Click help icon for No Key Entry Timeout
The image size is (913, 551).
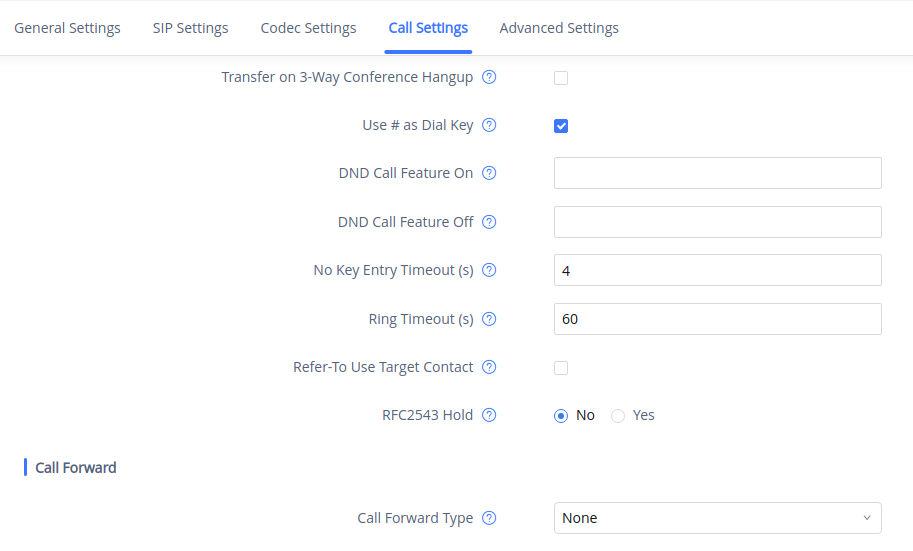point(490,270)
